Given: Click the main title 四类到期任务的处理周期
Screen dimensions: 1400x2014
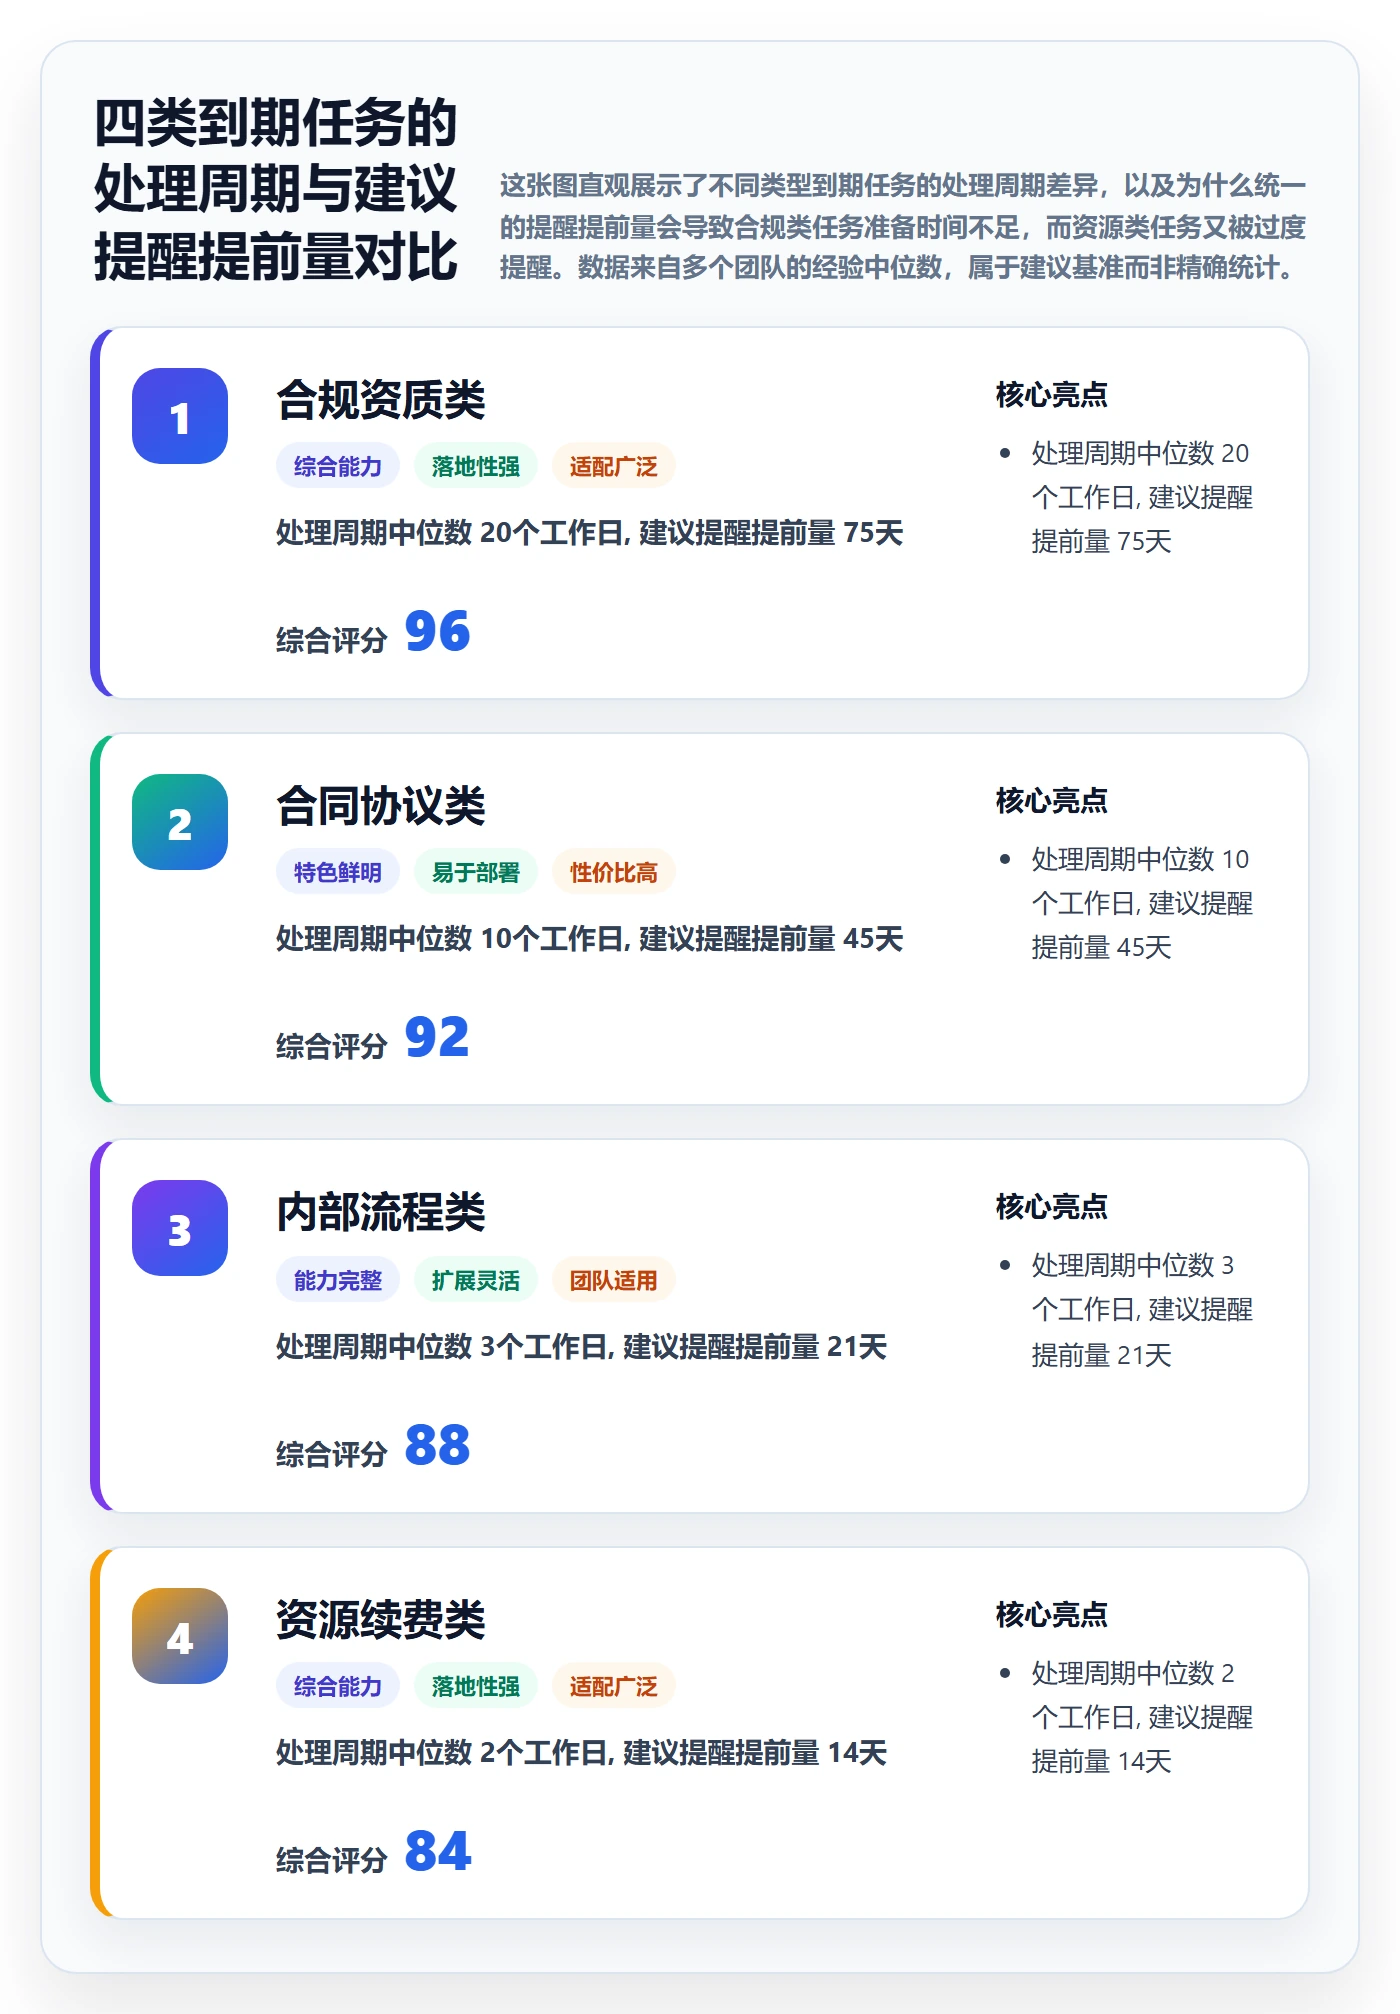Looking at the screenshot, I should point(276,189).
